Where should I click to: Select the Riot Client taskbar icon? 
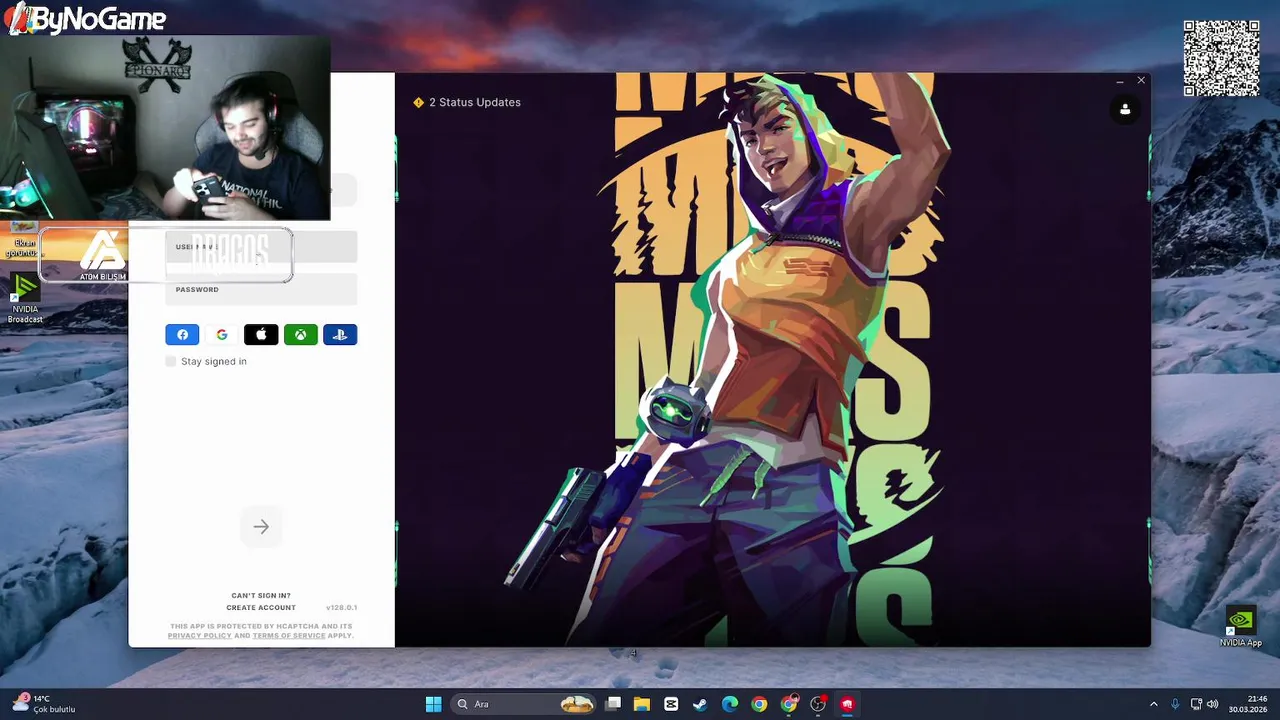click(x=848, y=704)
